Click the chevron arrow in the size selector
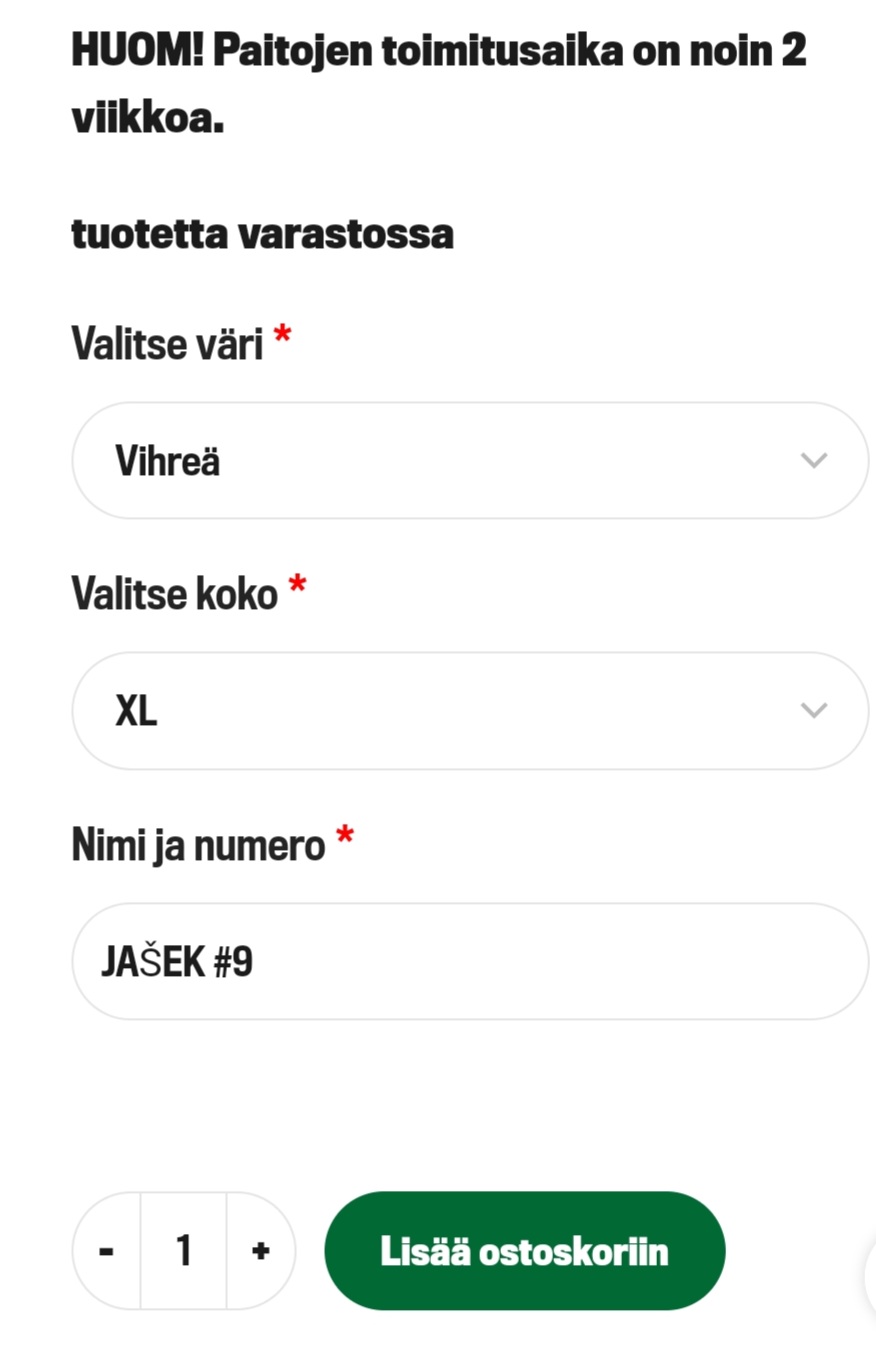The width and height of the screenshot is (876, 1349). pos(814,711)
